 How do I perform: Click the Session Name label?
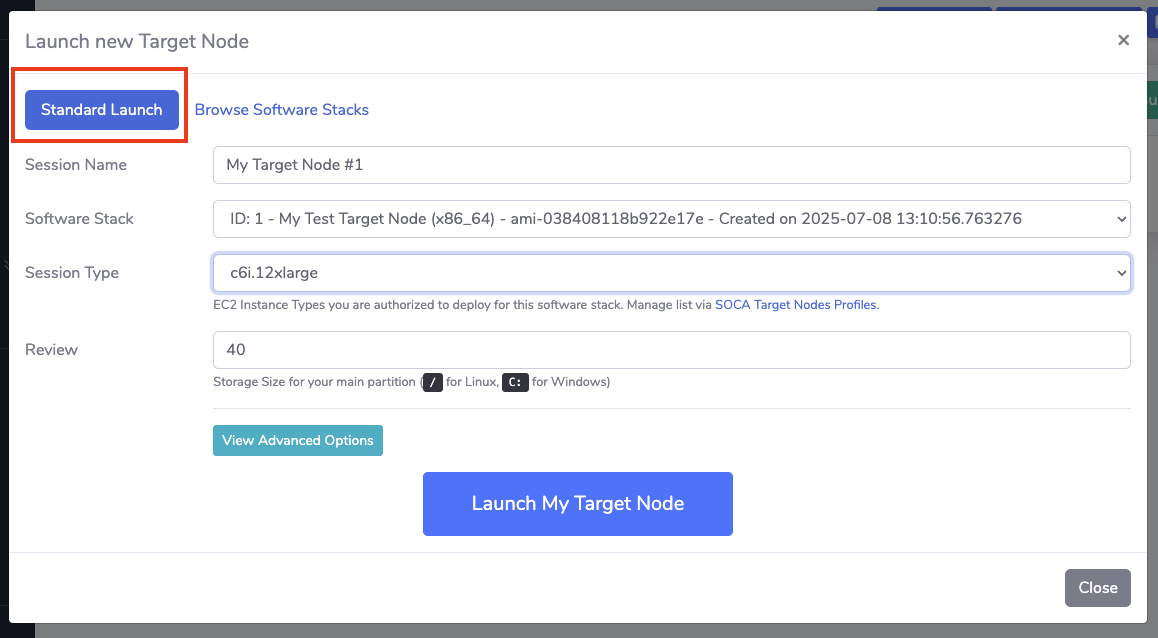coord(76,165)
